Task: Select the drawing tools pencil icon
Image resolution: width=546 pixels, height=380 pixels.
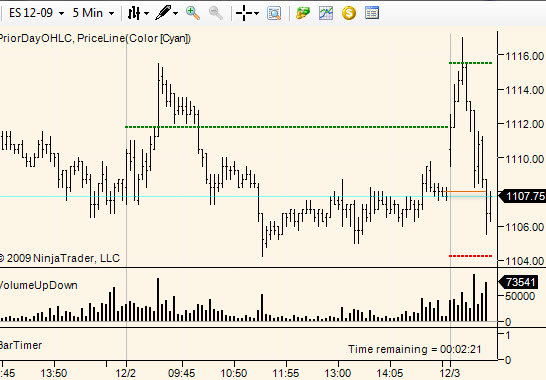Action: pyautogui.click(x=163, y=13)
